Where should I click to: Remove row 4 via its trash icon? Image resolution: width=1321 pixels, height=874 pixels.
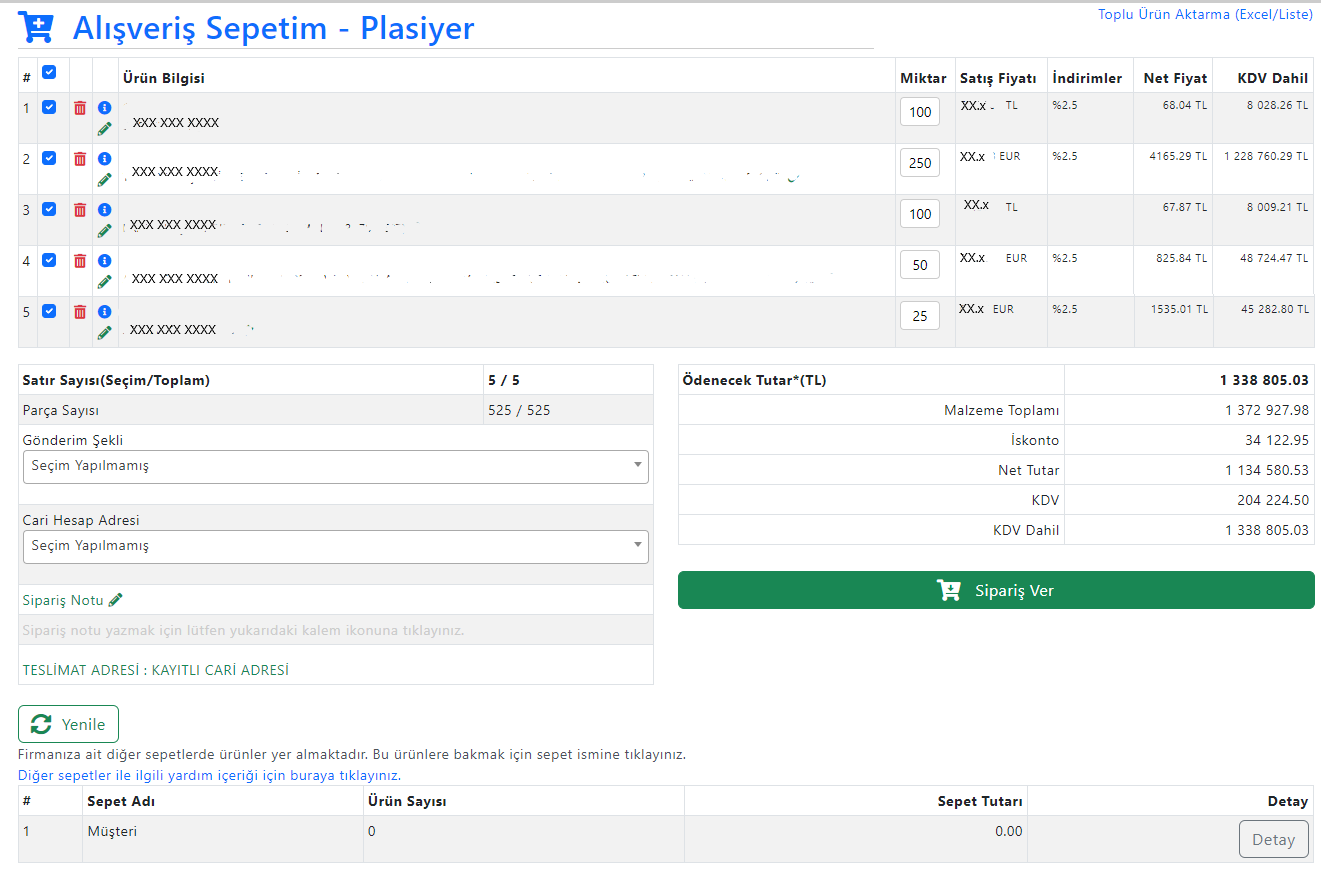pyautogui.click(x=80, y=261)
